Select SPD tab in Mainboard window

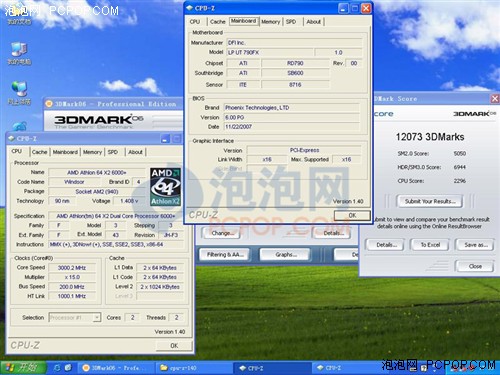pos(291,22)
